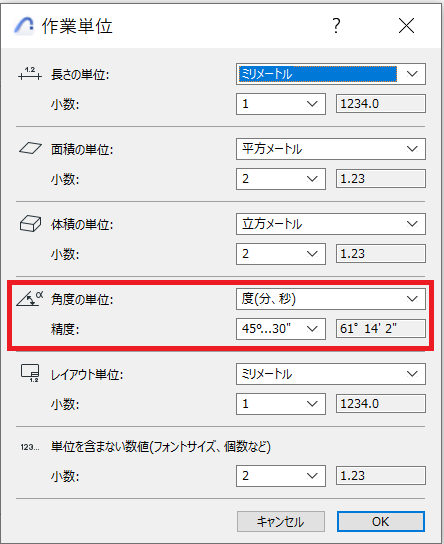444x544 pixels.
Task: Open the レイアウト単位 ミリメートル dropdown
Action: coord(331,374)
